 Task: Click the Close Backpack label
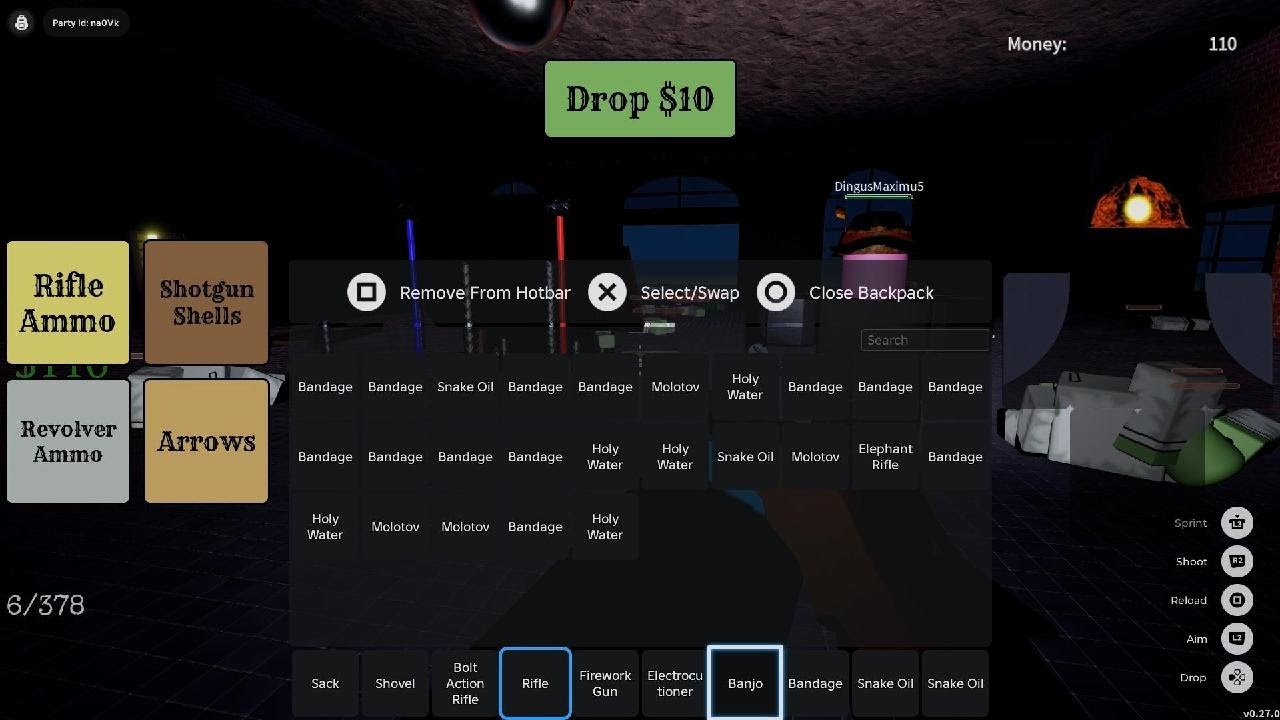coord(871,293)
